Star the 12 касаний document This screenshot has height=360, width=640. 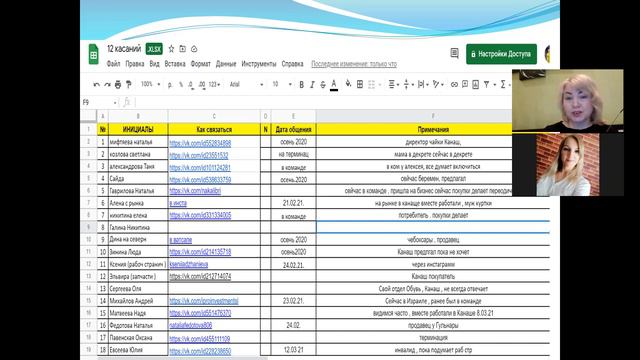pyautogui.click(x=171, y=49)
